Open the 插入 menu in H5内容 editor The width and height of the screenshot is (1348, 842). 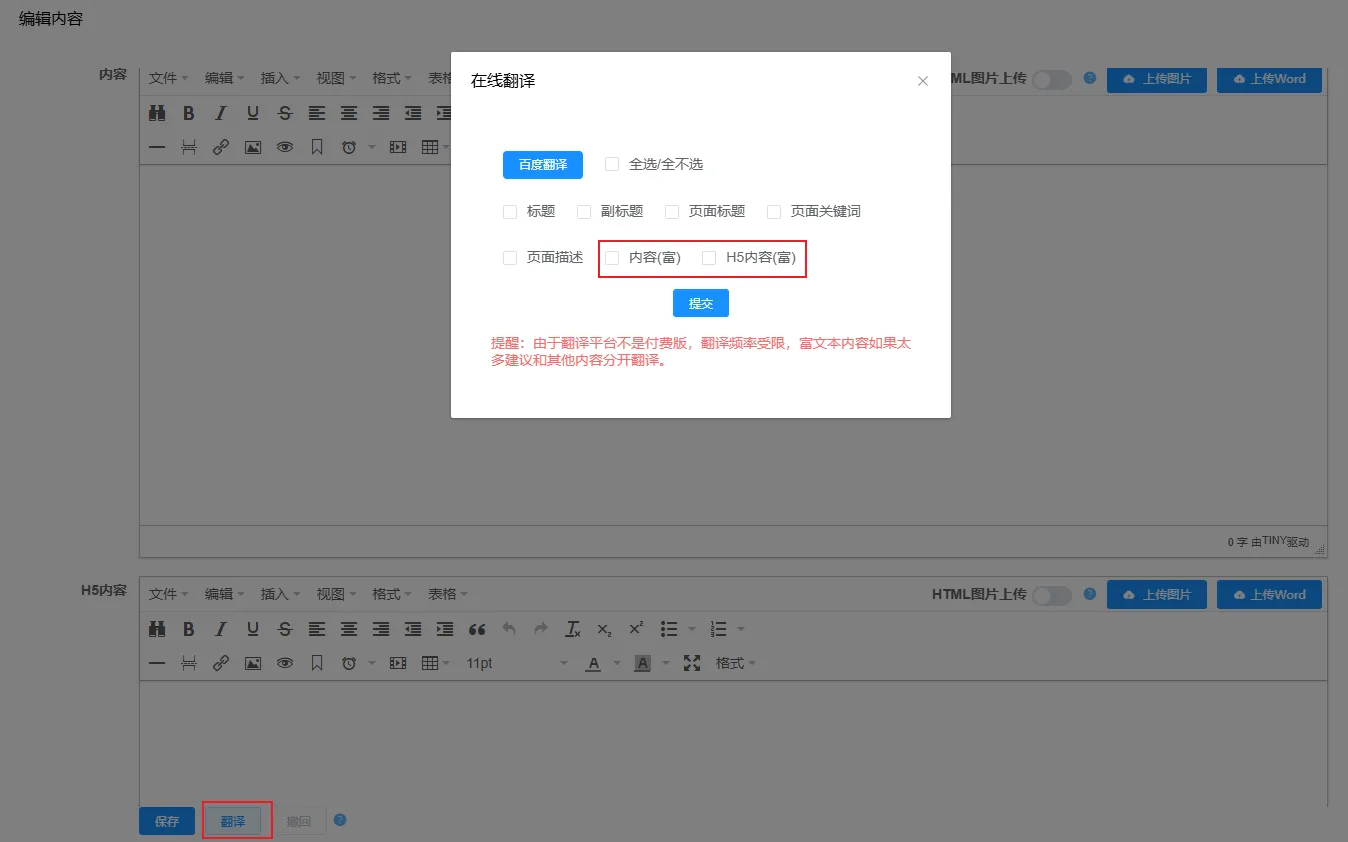pyautogui.click(x=279, y=594)
